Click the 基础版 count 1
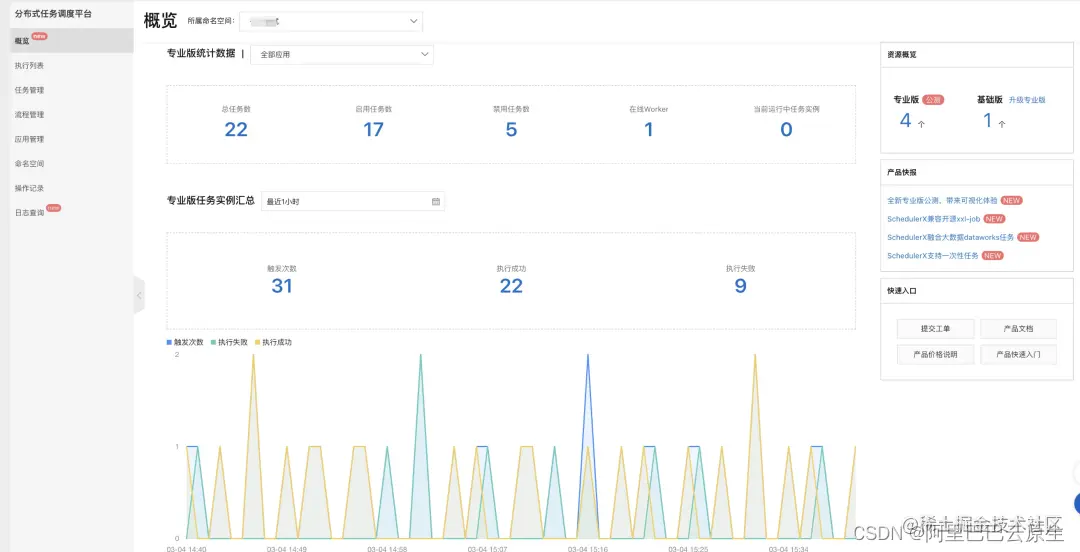 [987, 121]
